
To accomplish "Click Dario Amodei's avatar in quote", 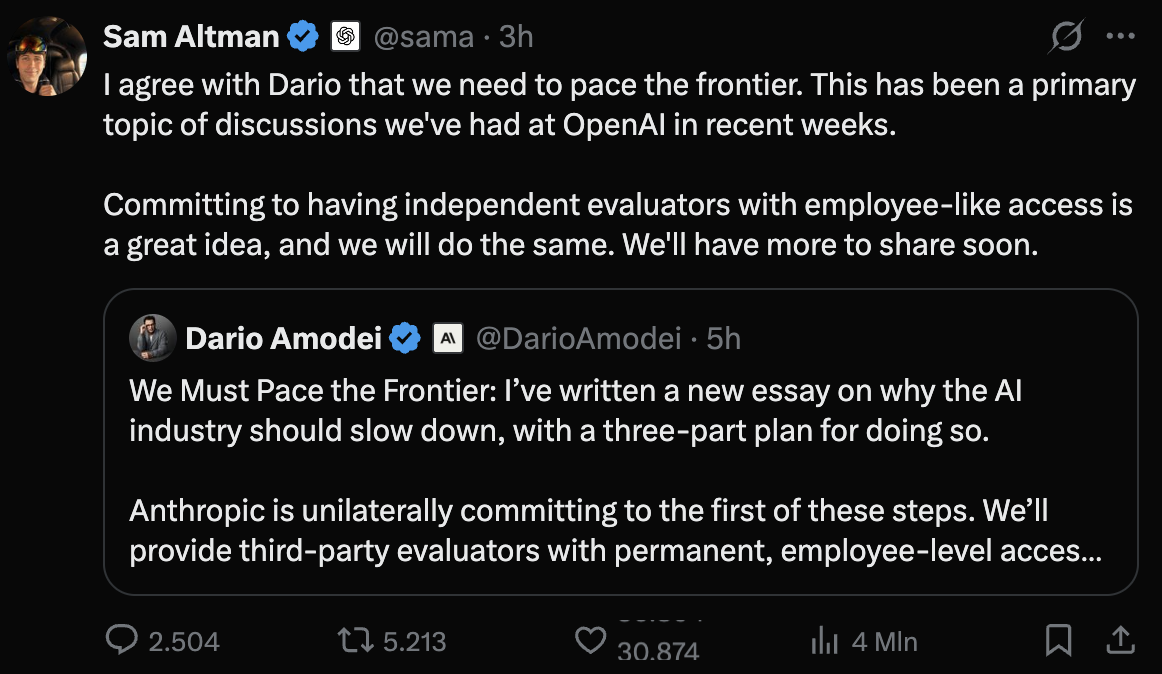I will point(152,338).
